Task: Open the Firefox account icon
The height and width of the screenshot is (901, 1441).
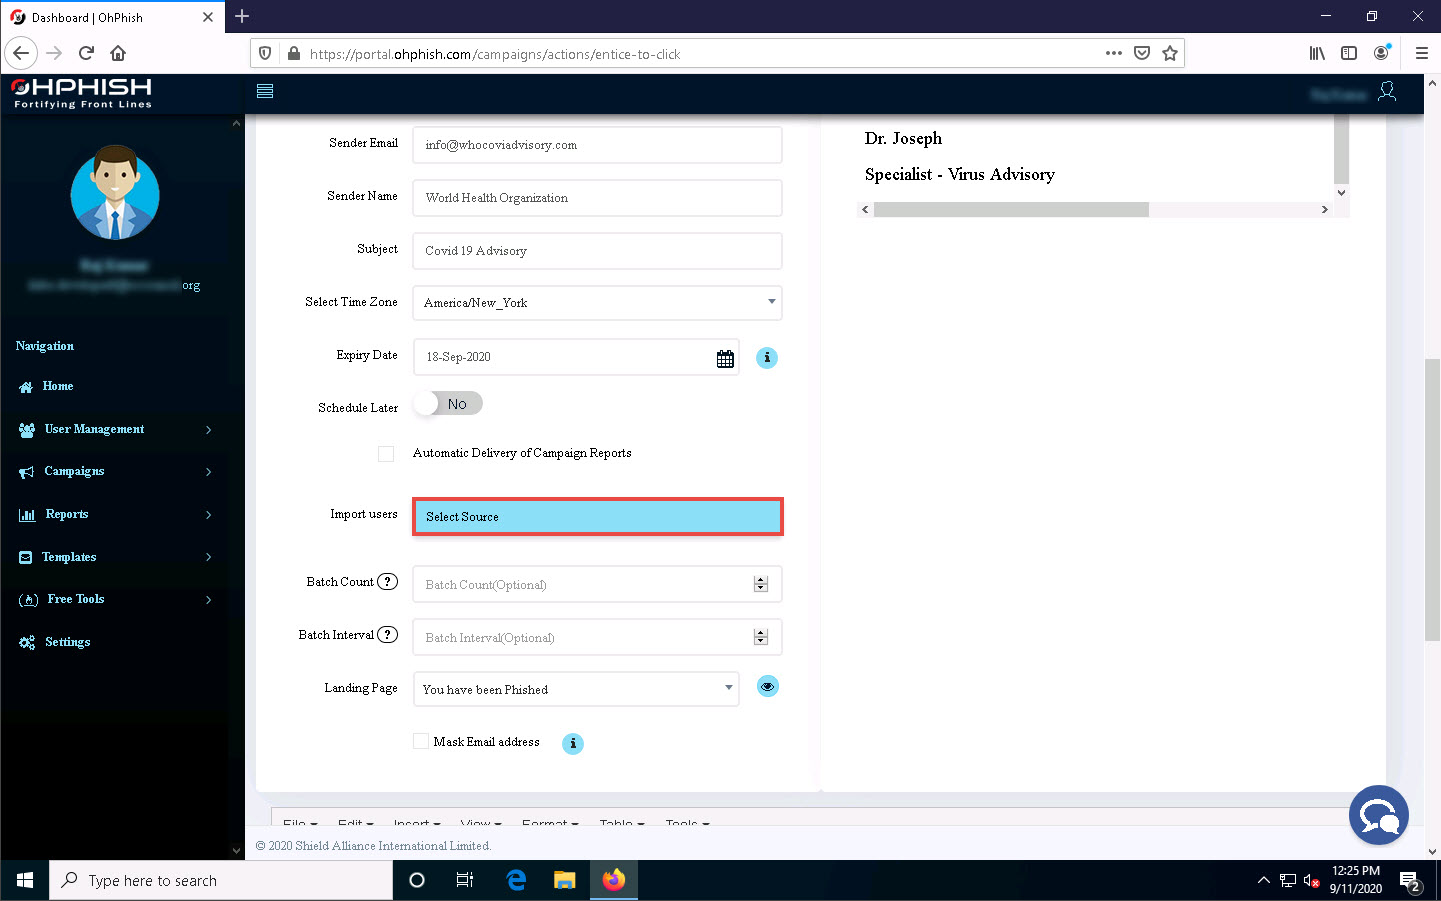Action: click(x=1381, y=53)
